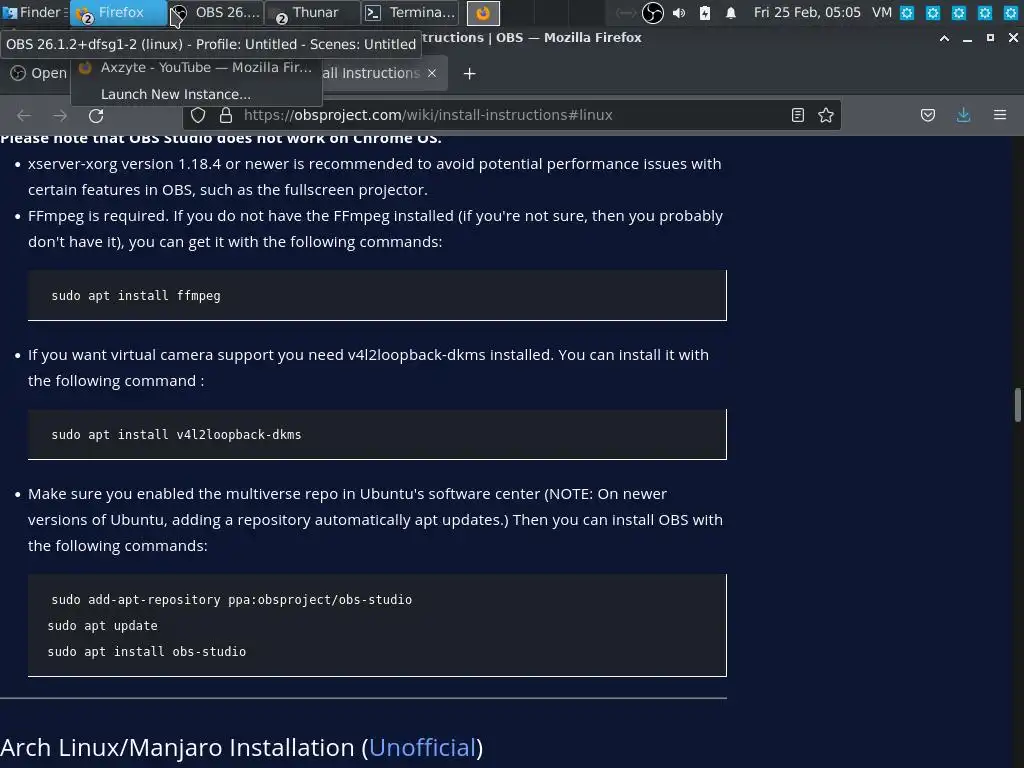Open the Finder menu in panel
Viewport: 1024px width, 768px height.
pos(34,12)
